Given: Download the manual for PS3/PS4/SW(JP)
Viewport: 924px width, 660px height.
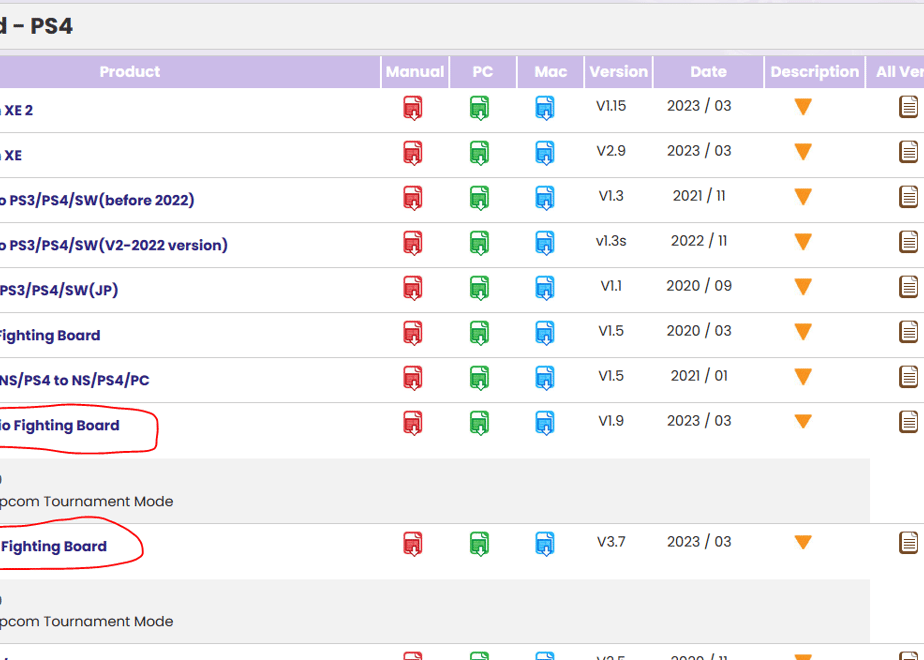Looking at the screenshot, I should coord(413,288).
